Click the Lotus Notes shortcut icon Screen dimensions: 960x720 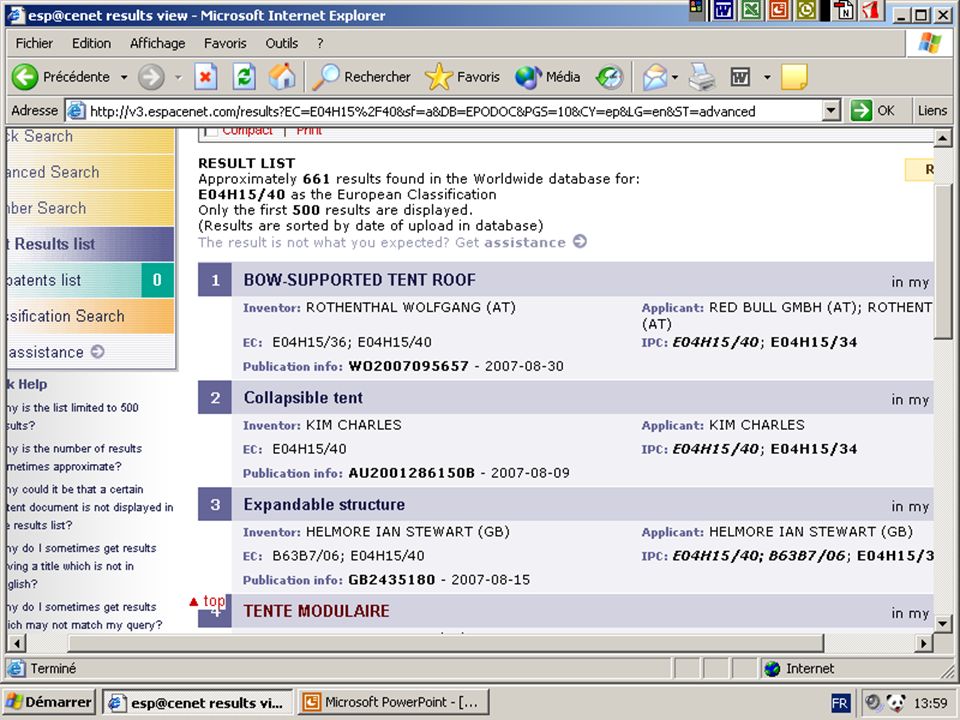tap(843, 10)
